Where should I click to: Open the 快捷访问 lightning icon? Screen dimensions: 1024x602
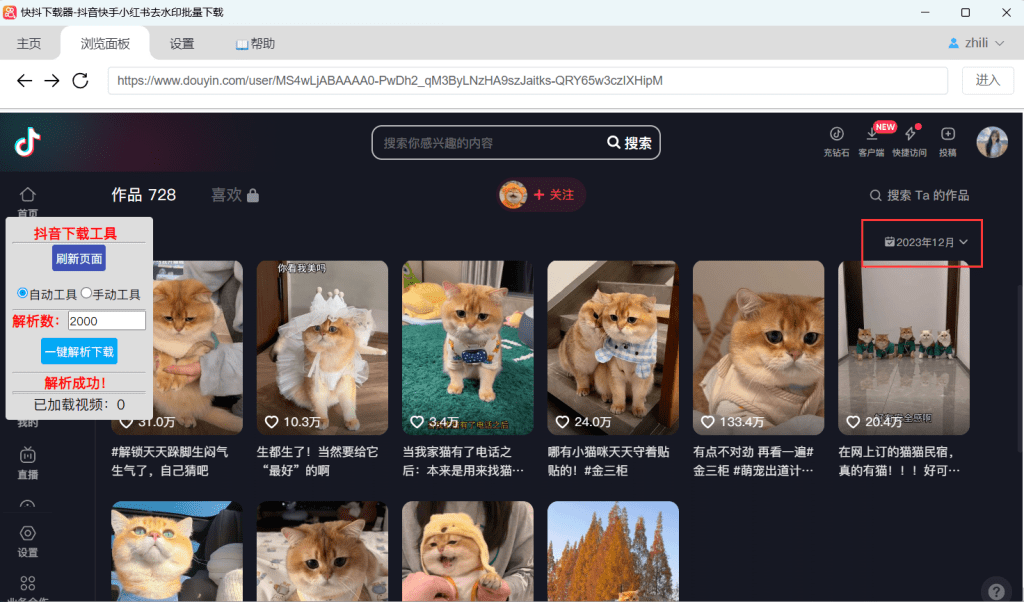(910, 134)
